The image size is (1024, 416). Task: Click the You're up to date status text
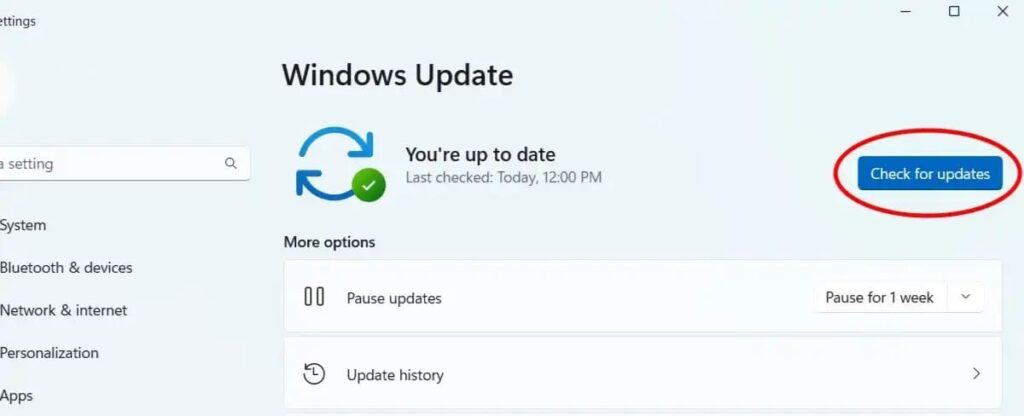(x=480, y=155)
